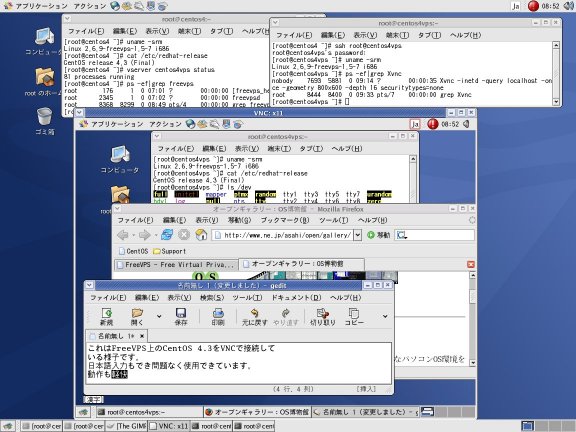Expand the gedit Open recent files arrow
Viewport: 576px width, 432px height.
(x=159, y=316)
